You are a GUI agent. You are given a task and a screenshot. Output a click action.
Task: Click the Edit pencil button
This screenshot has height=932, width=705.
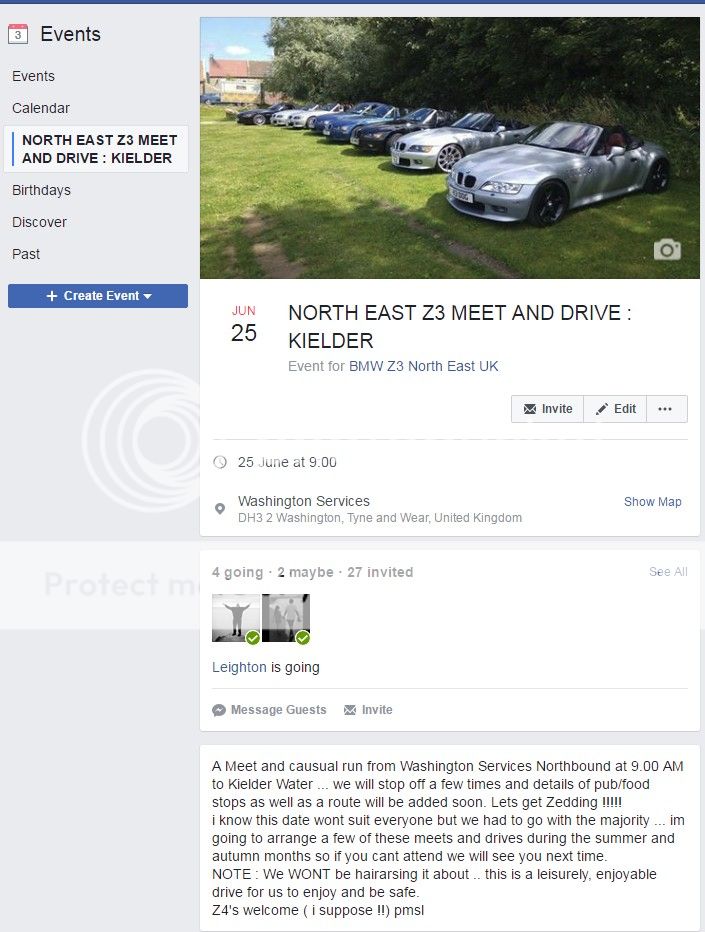coord(615,409)
